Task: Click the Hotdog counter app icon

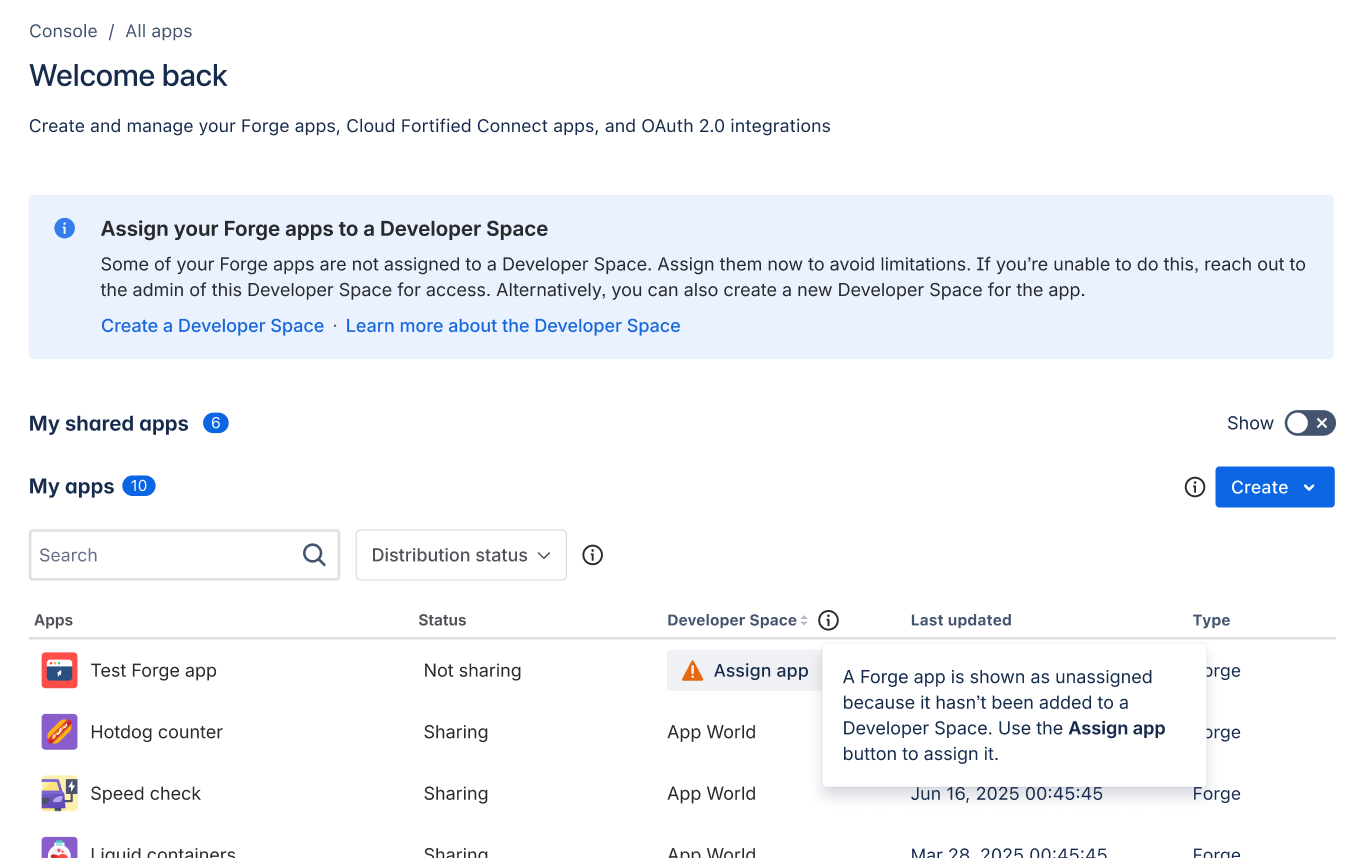Action: (x=59, y=732)
